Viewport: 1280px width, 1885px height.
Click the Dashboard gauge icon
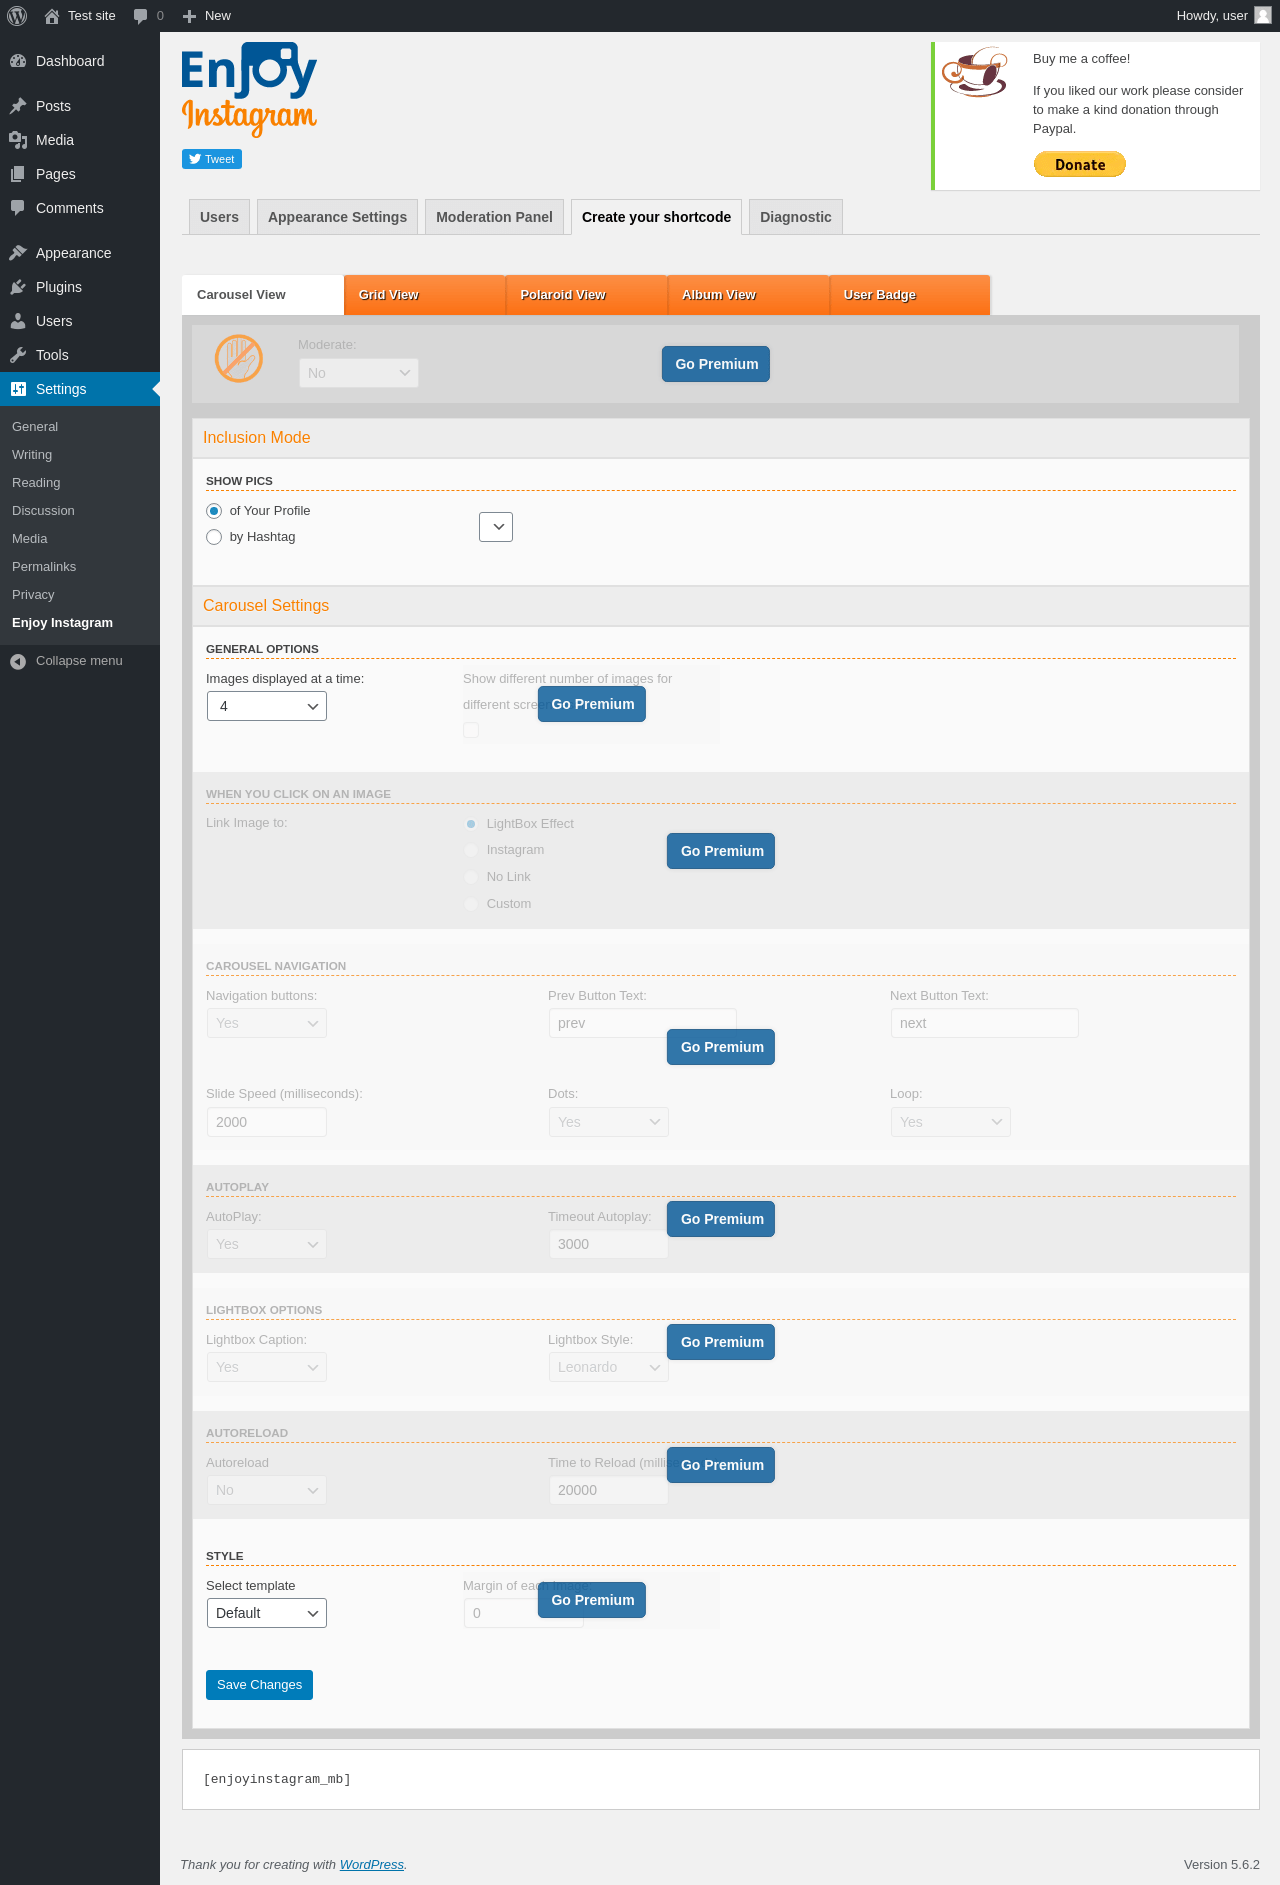pyautogui.click(x=18, y=61)
